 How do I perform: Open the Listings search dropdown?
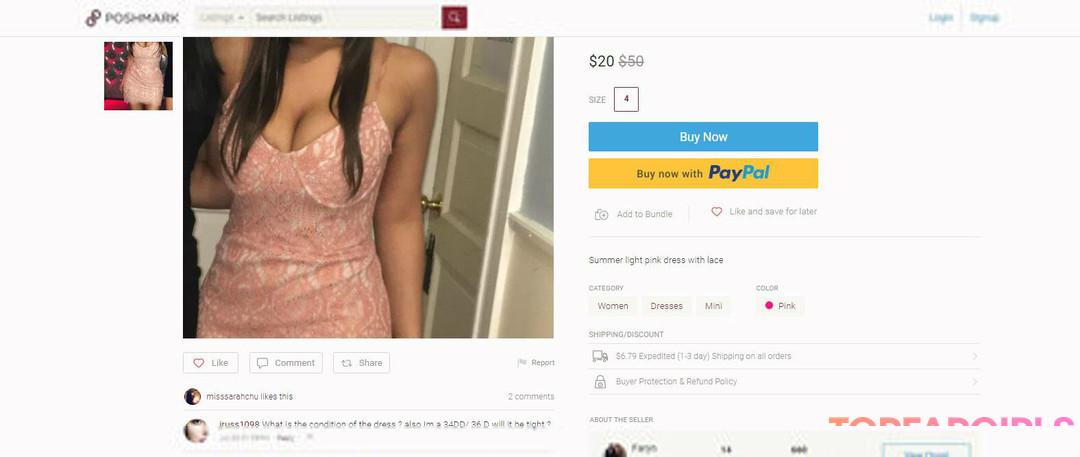point(223,18)
